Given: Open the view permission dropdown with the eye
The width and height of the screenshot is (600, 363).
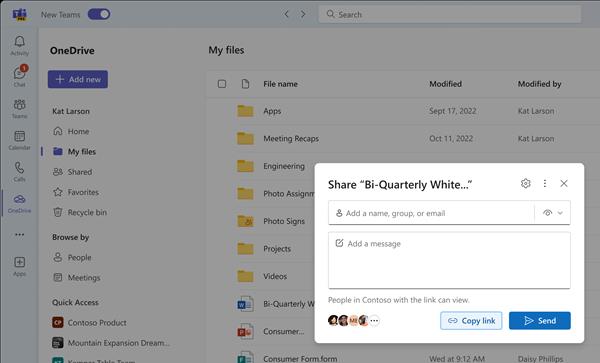Looking at the screenshot, I should click(553, 213).
